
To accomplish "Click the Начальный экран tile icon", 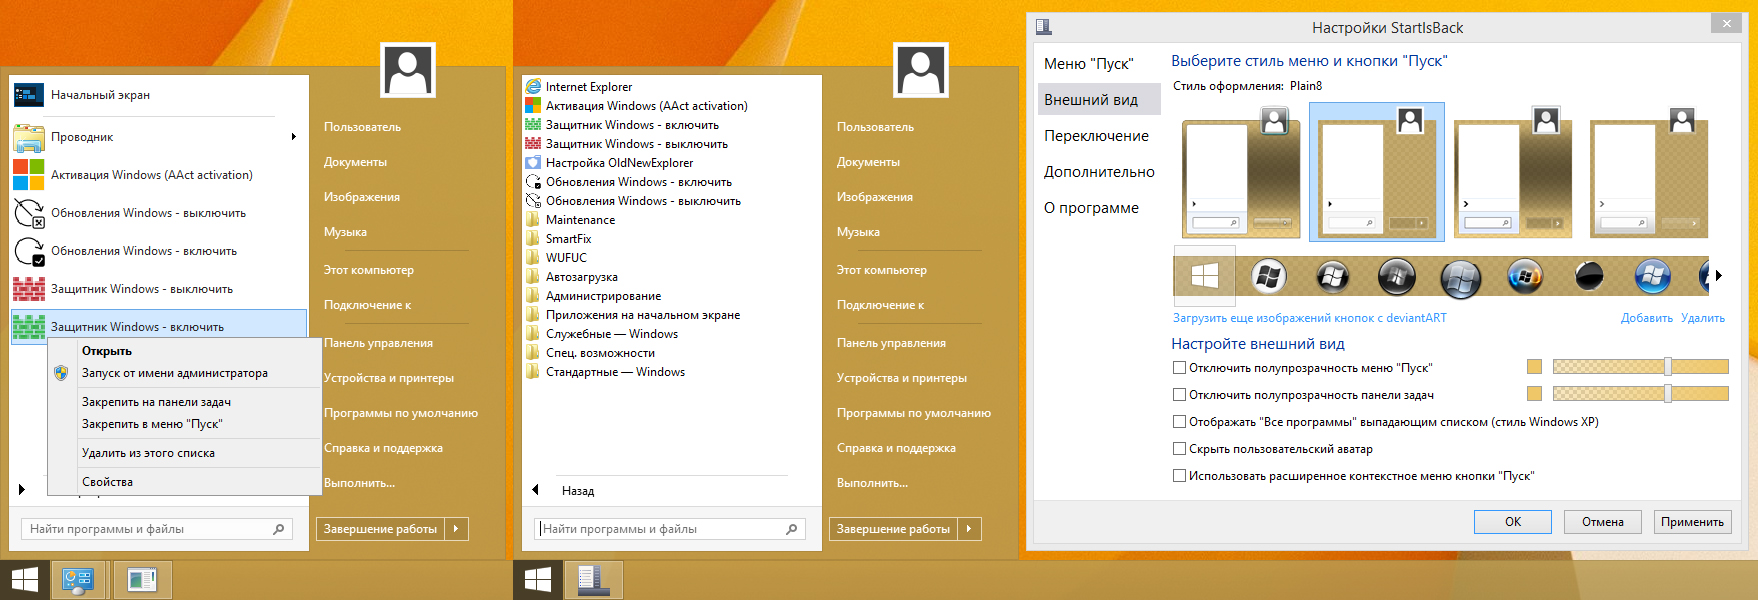I will pos(29,95).
